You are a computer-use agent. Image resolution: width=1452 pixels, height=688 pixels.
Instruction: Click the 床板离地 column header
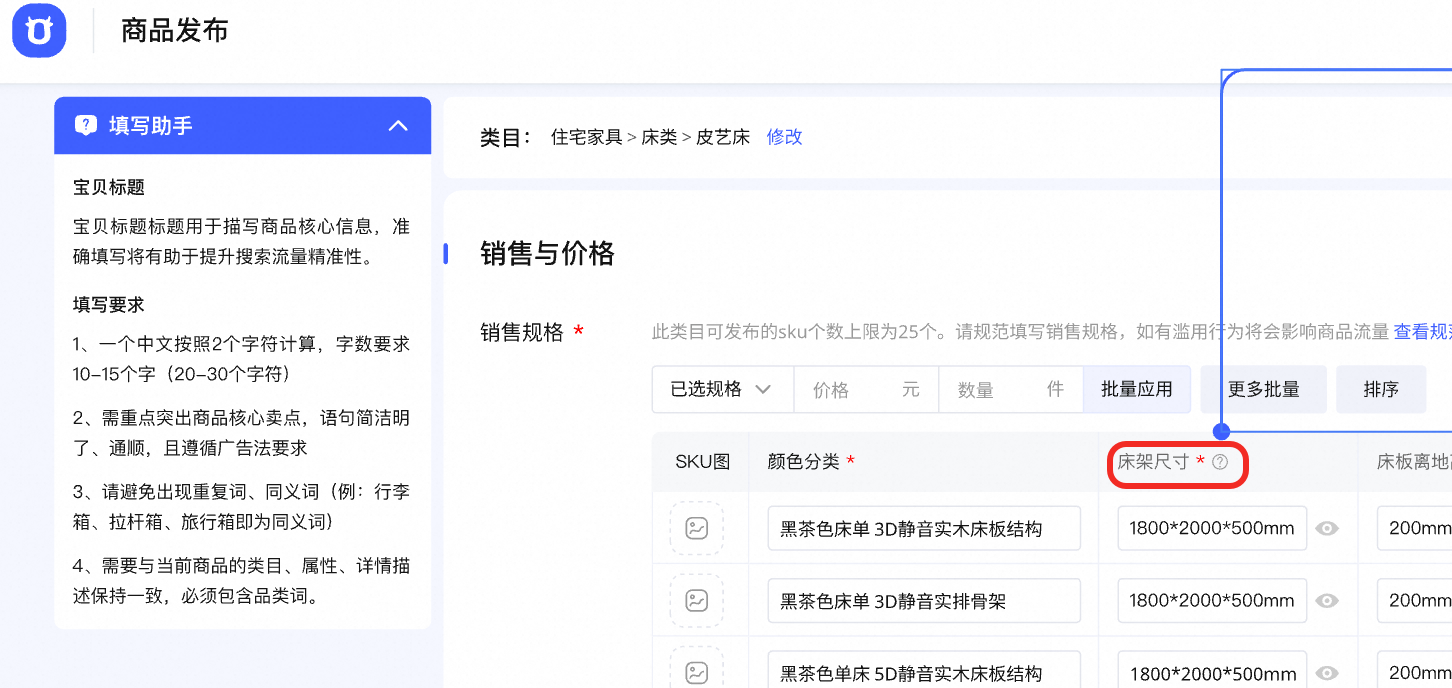click(x=1414, y=461)
